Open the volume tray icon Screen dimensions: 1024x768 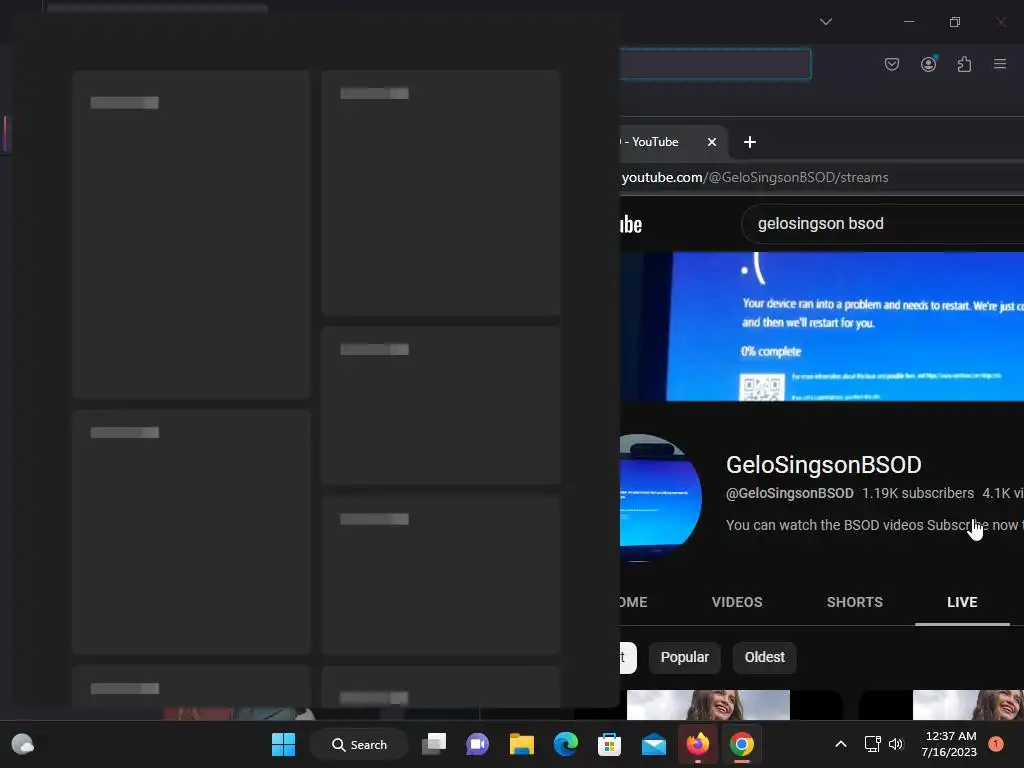pyautogui.click(x=896, y=744)
